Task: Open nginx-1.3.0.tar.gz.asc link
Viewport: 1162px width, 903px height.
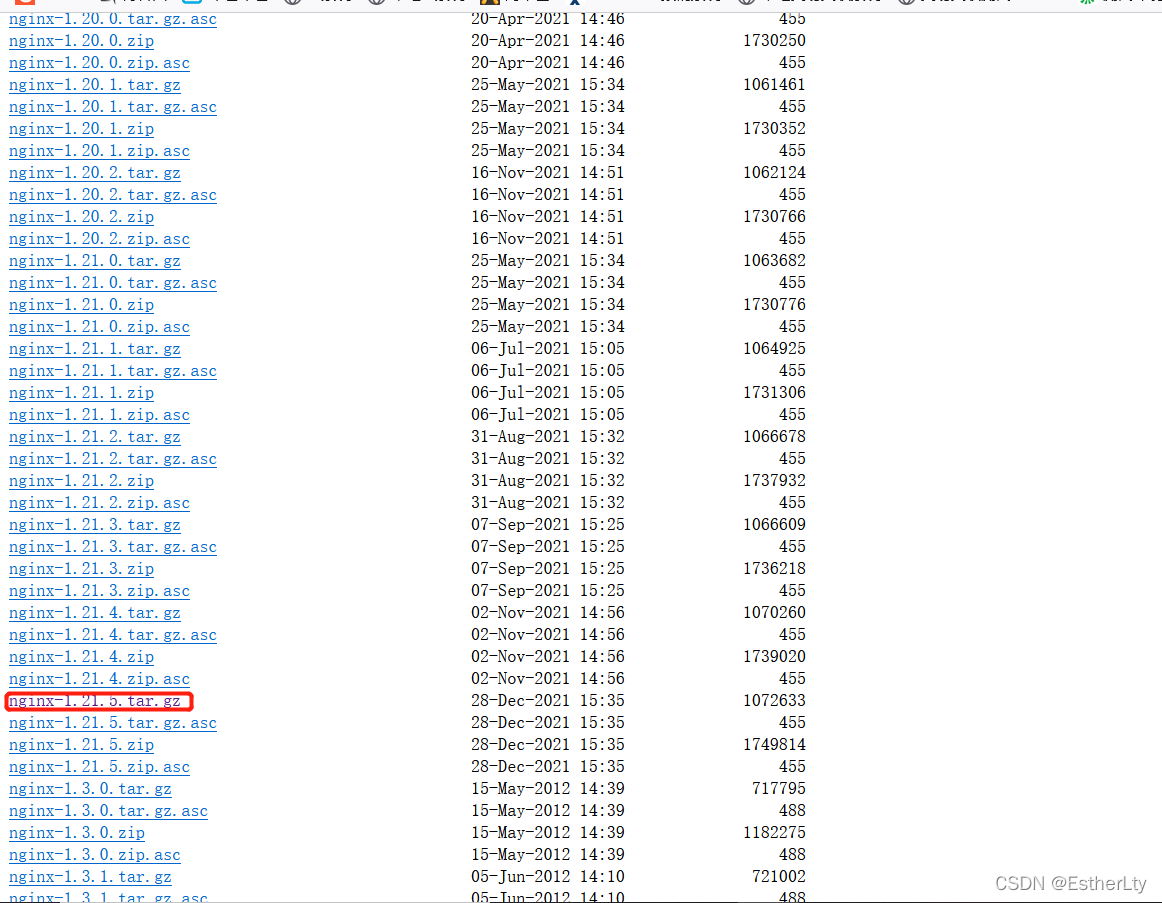Action: click(x=108, y=811)
